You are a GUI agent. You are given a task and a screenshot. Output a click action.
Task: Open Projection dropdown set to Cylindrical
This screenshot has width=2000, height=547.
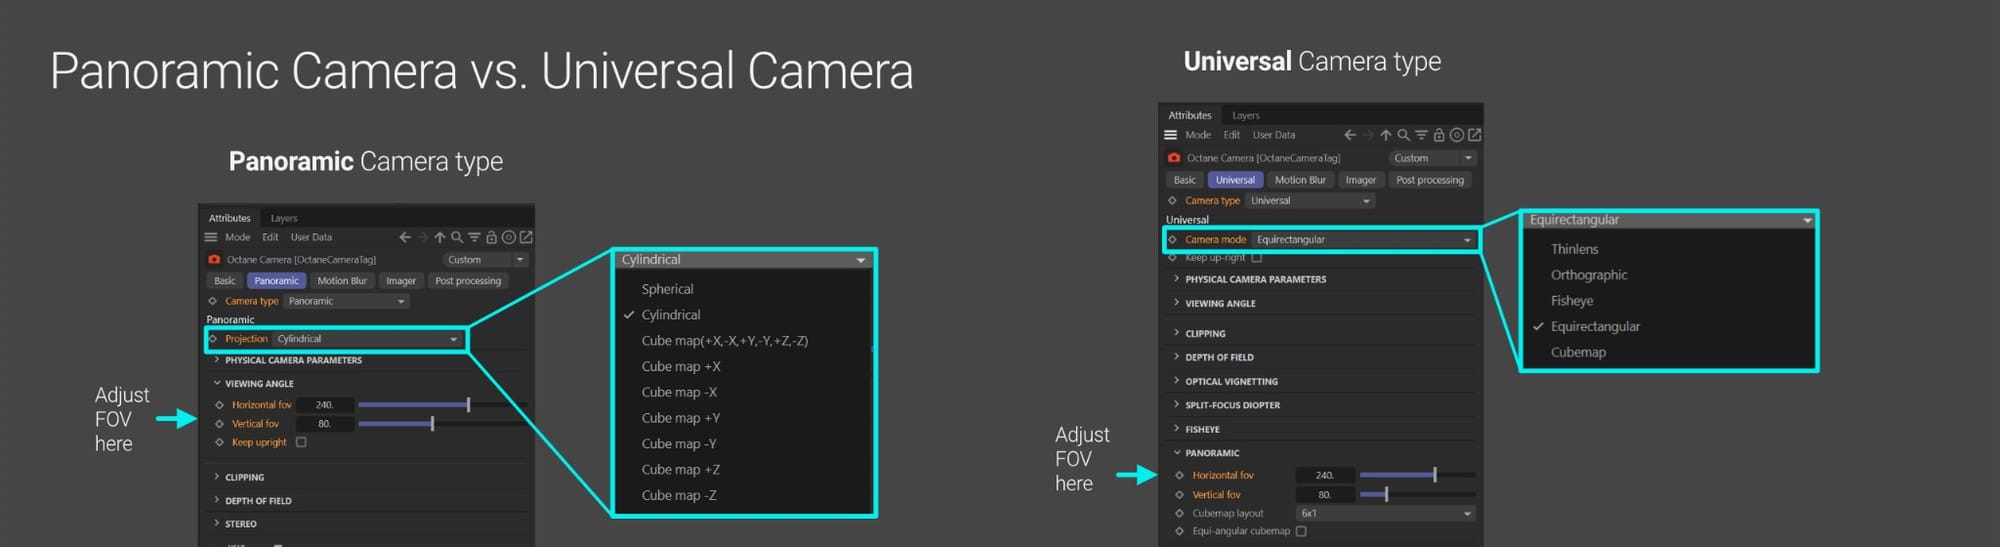367,339
